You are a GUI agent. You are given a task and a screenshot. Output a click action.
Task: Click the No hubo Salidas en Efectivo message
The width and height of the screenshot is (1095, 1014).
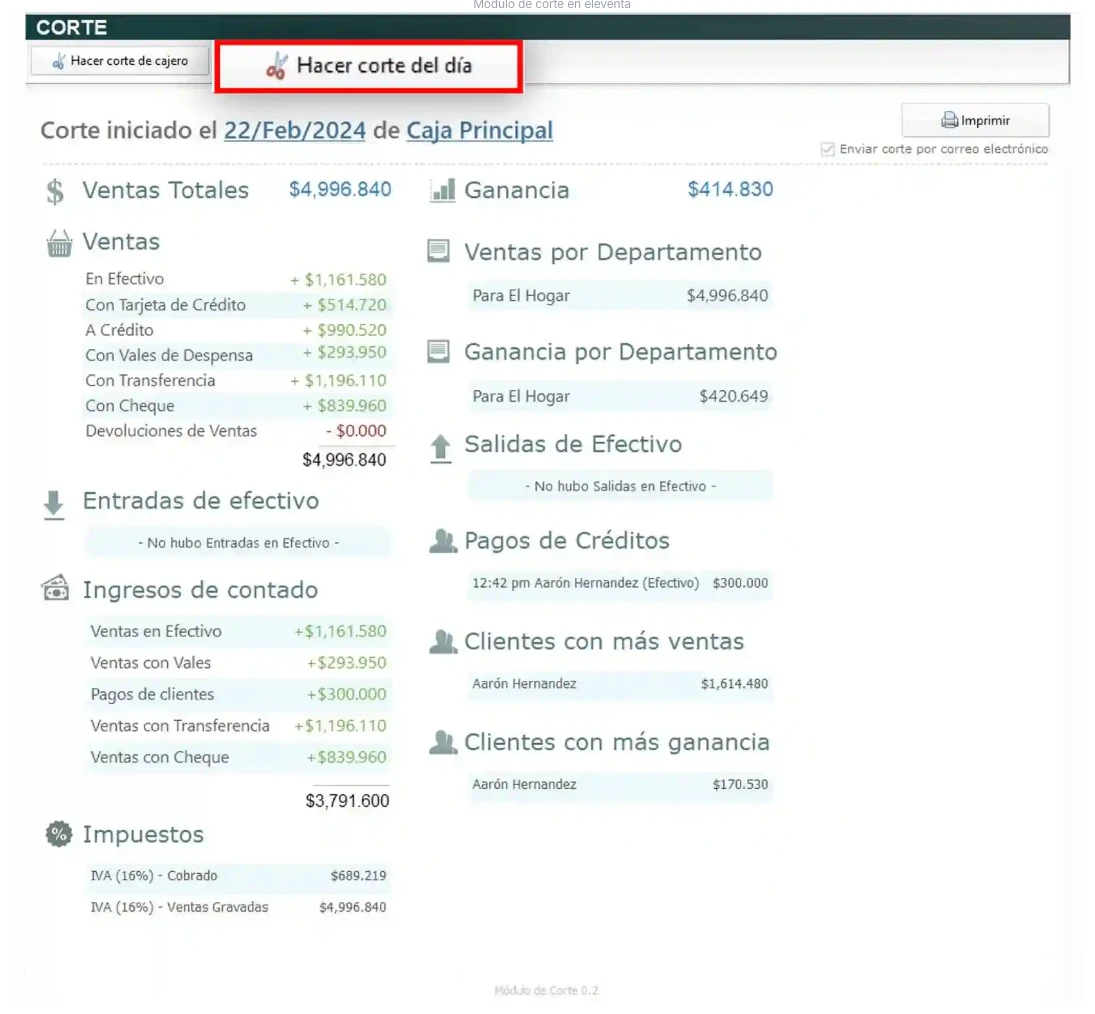(620, 486)
